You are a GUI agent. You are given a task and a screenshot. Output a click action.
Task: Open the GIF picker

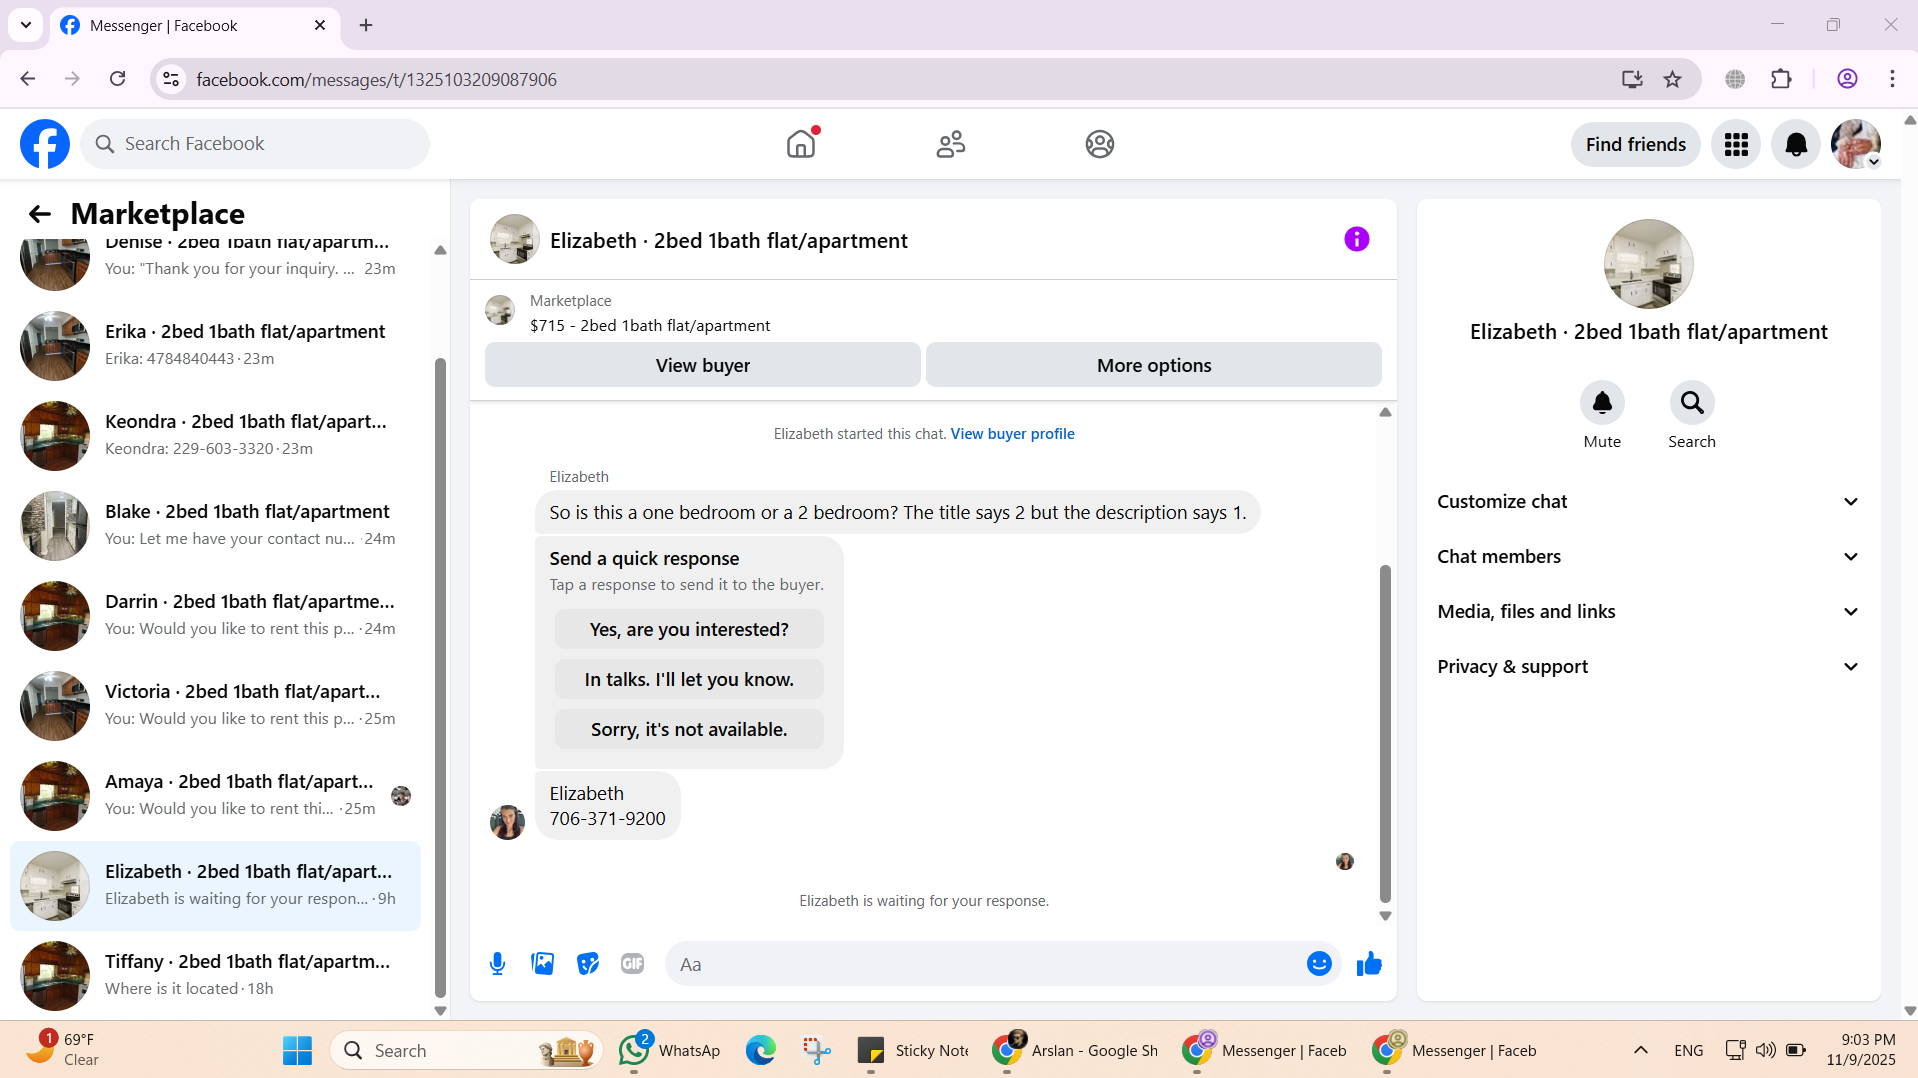[632, 964]
